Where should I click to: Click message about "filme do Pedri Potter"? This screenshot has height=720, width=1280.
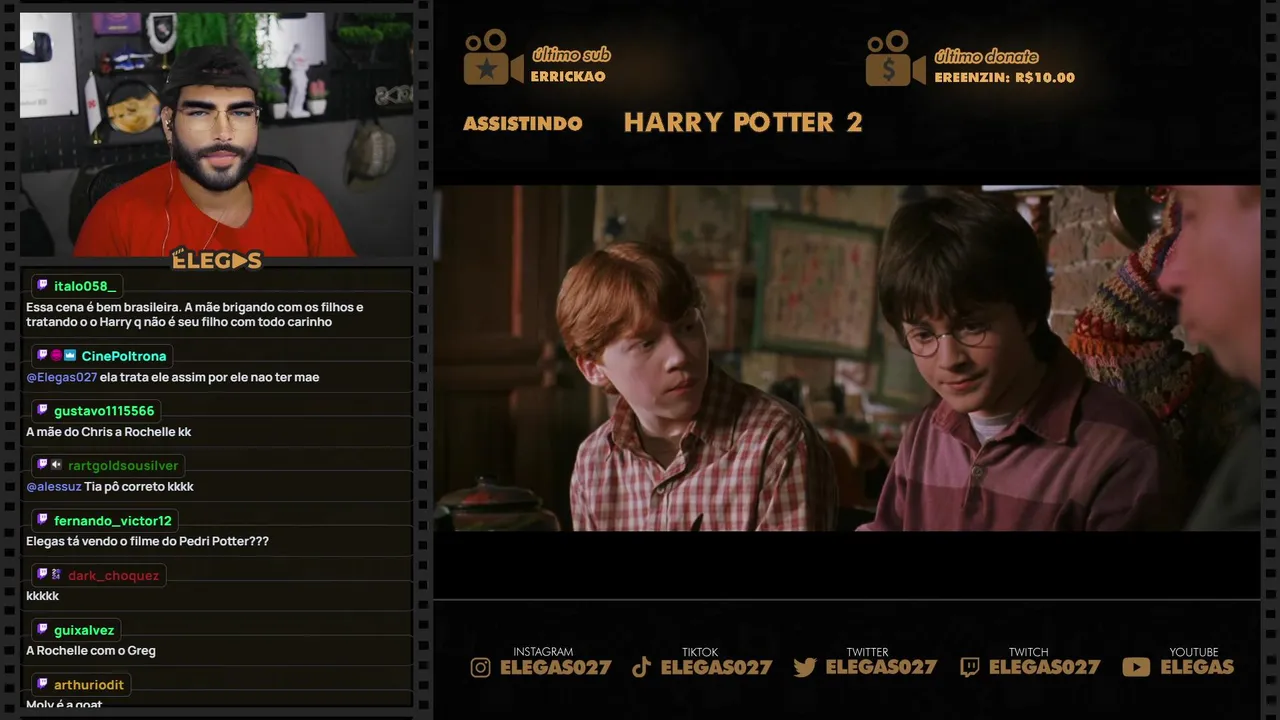[147, 541]
